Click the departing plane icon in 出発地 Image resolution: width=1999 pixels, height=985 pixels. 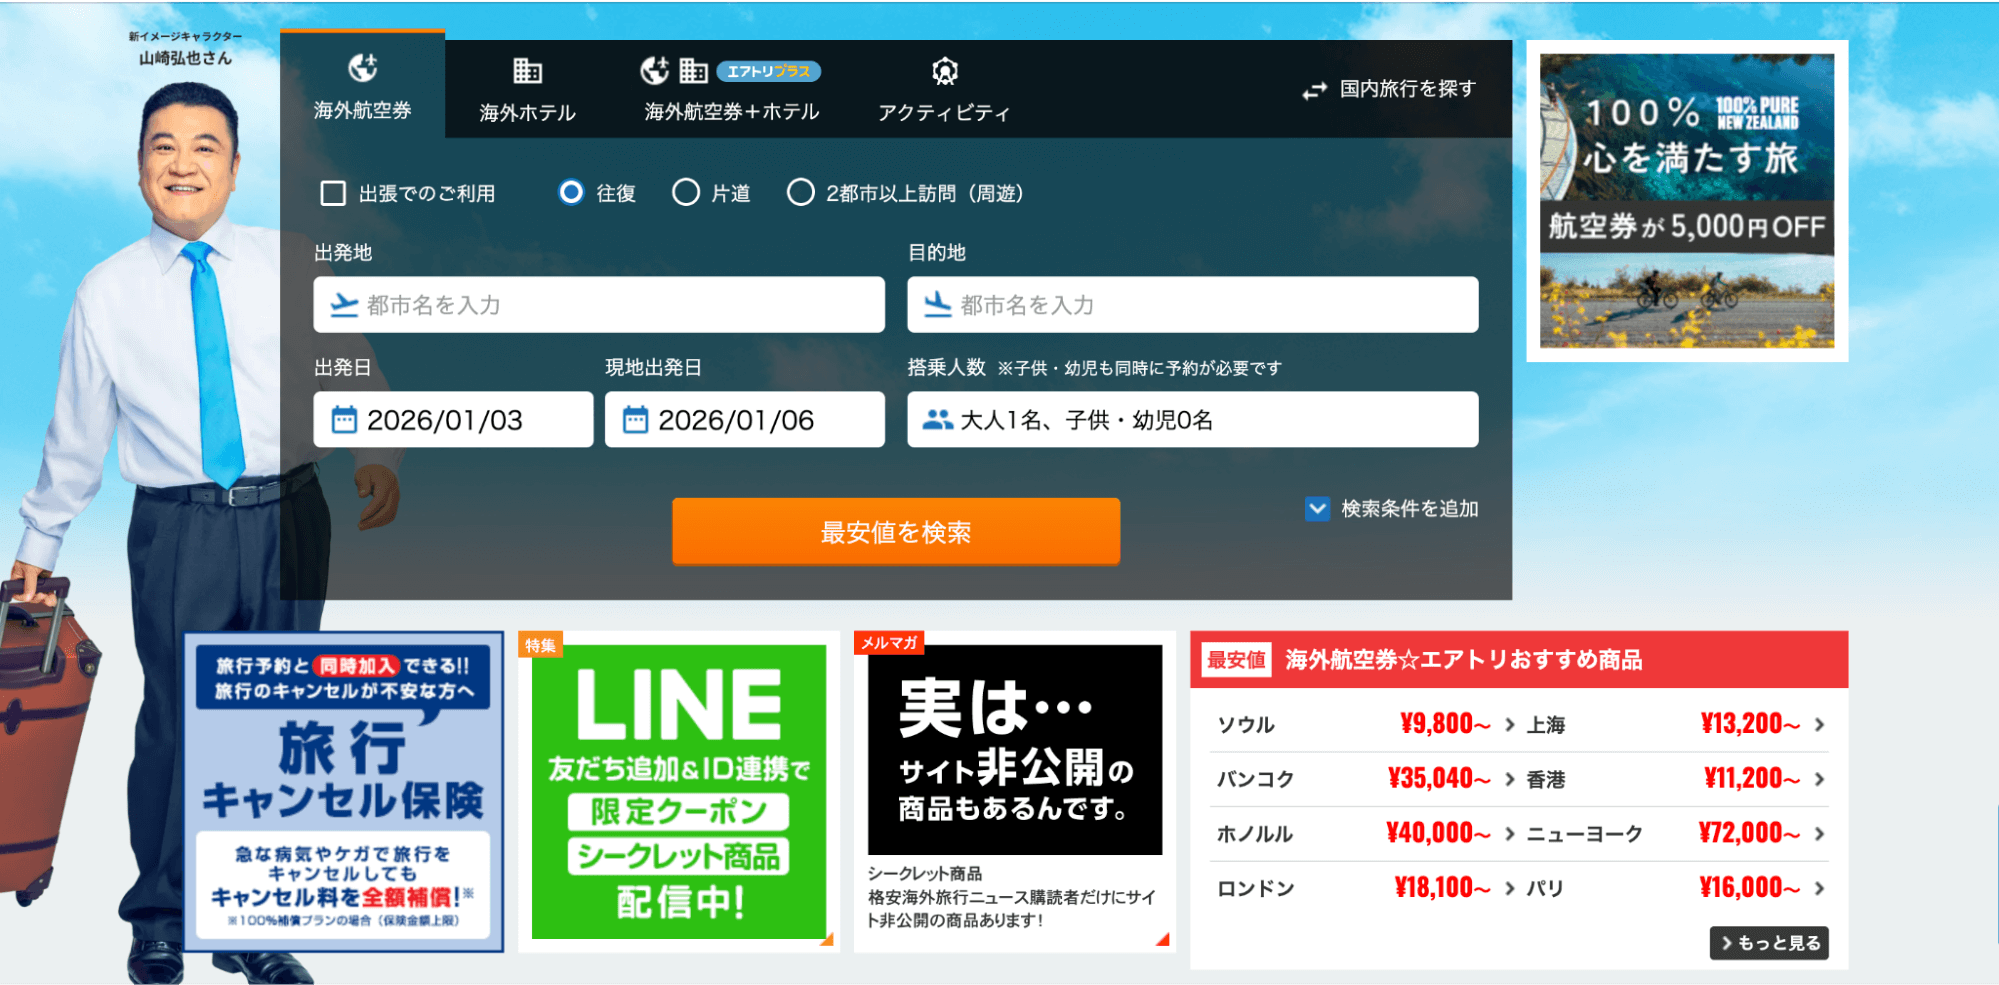[344, 305]
